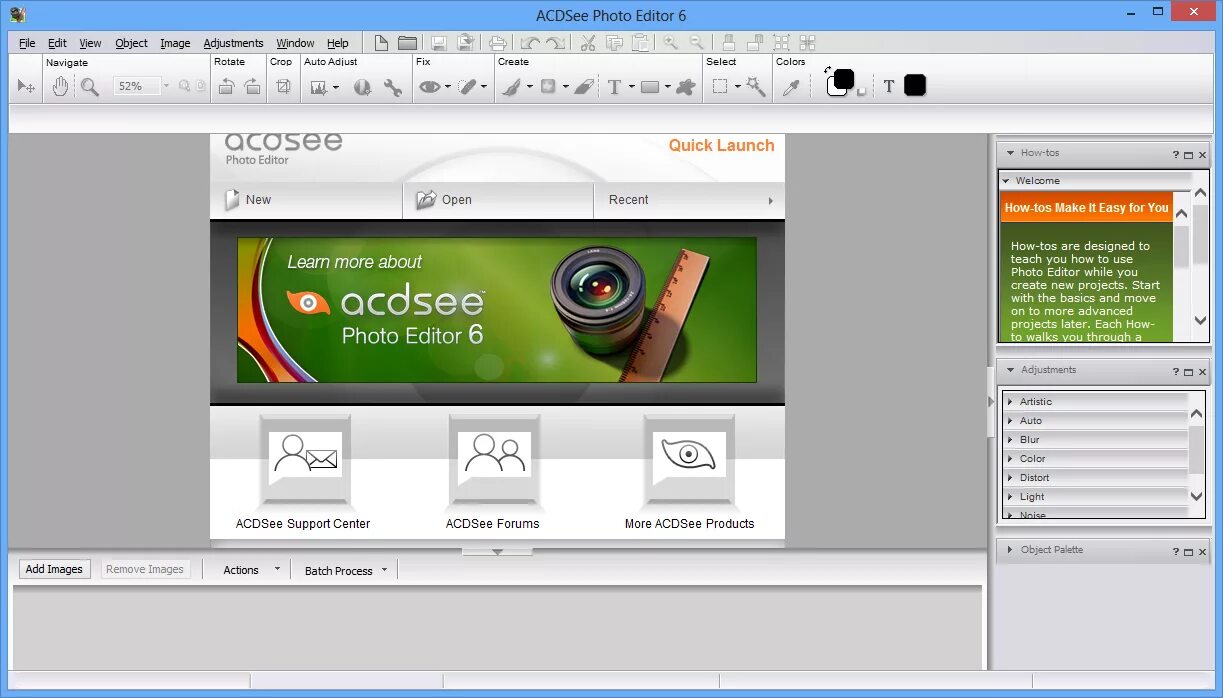Select the Move tool arrow icon

click(x=26, y=87)
